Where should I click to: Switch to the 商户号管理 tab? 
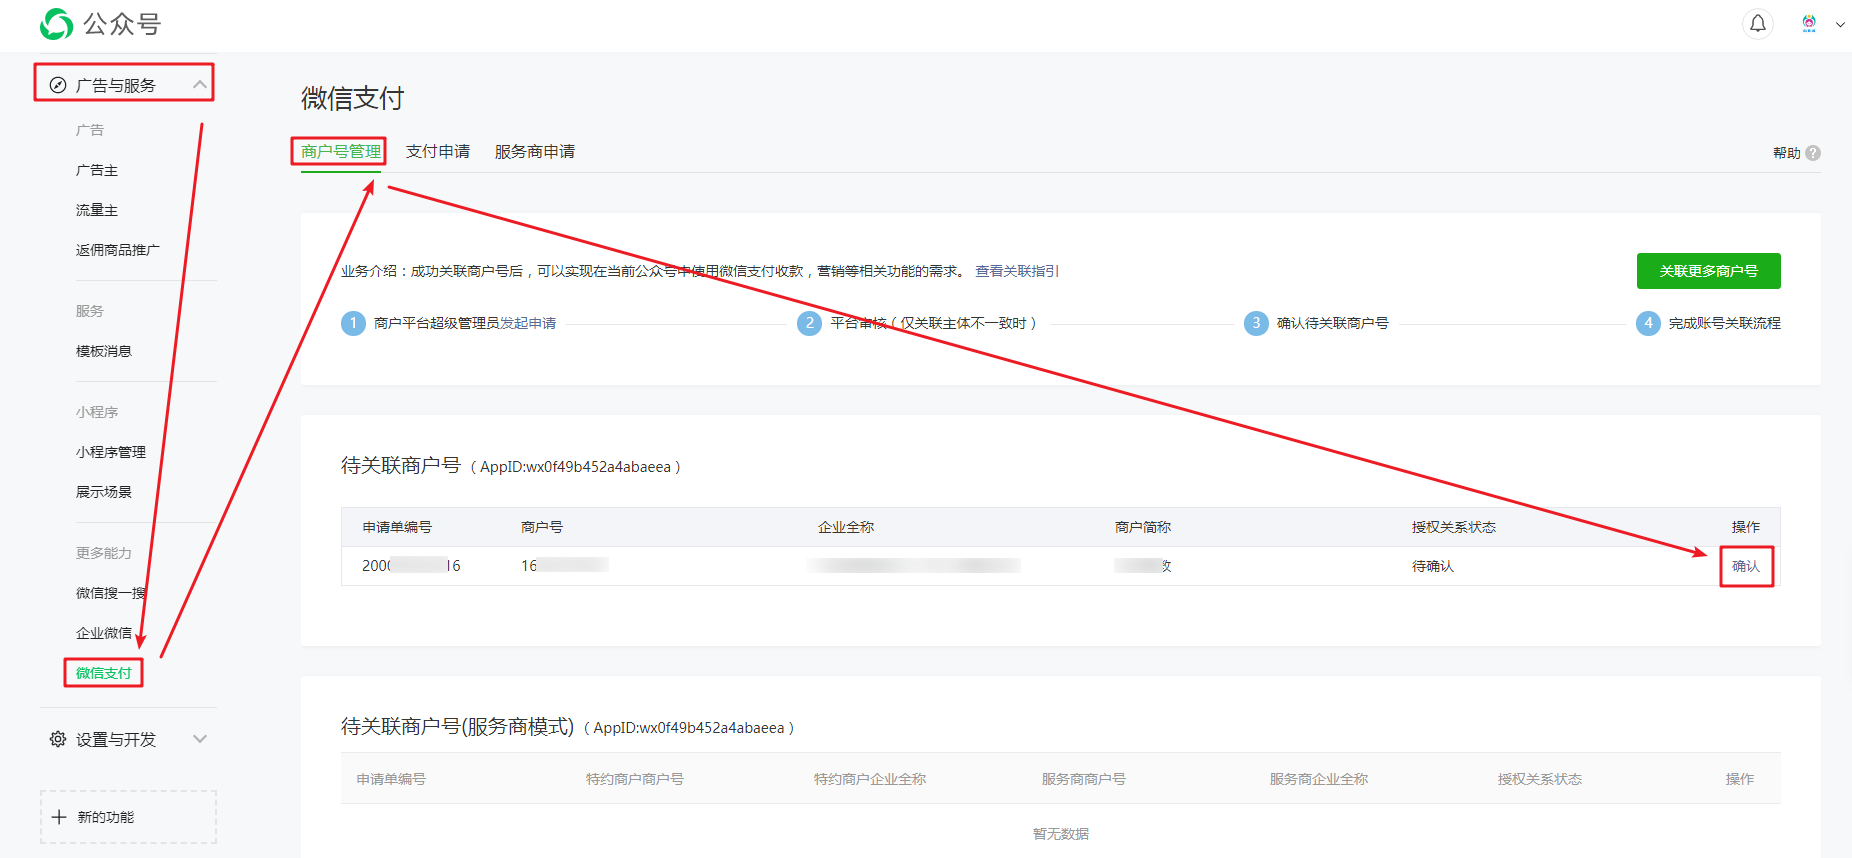pos(341,151)
